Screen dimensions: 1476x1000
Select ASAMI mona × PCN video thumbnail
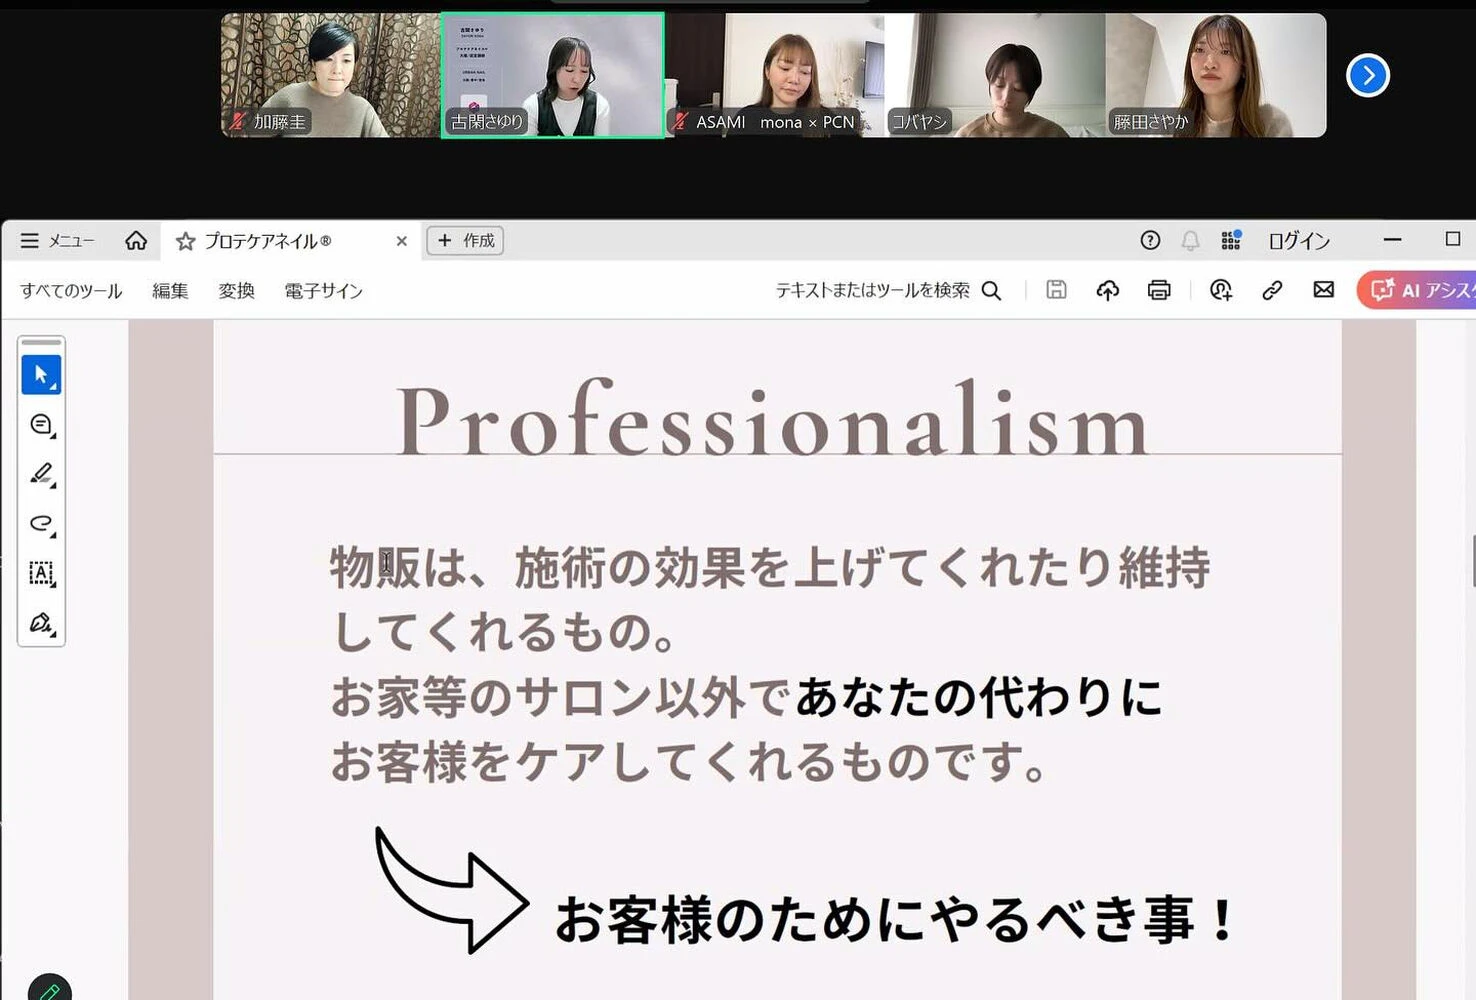pos(775,75)
